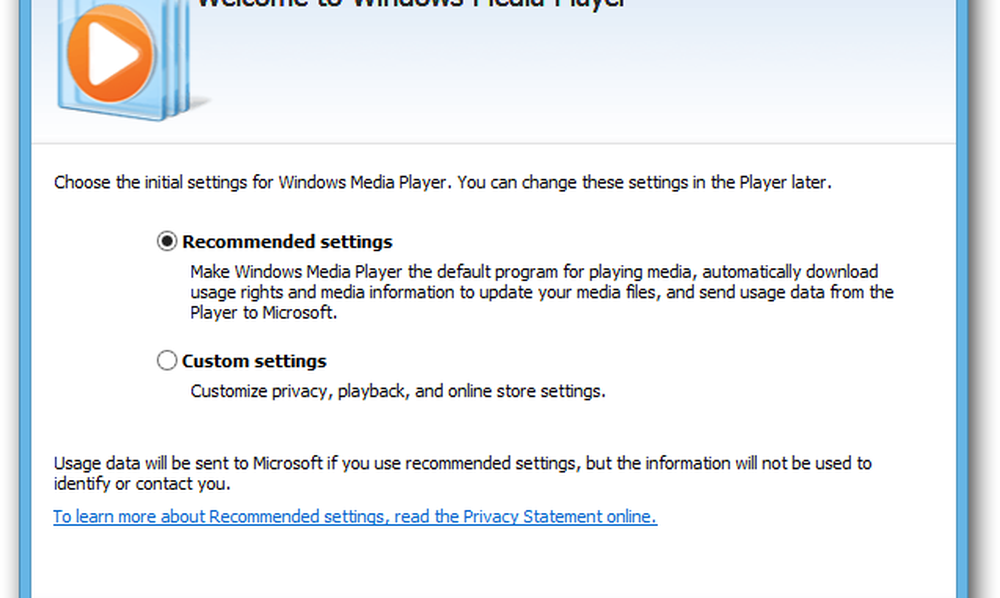Click the bold "Custom settings" label
Viewport: 1000px width, 598px height.
[254, 361]
